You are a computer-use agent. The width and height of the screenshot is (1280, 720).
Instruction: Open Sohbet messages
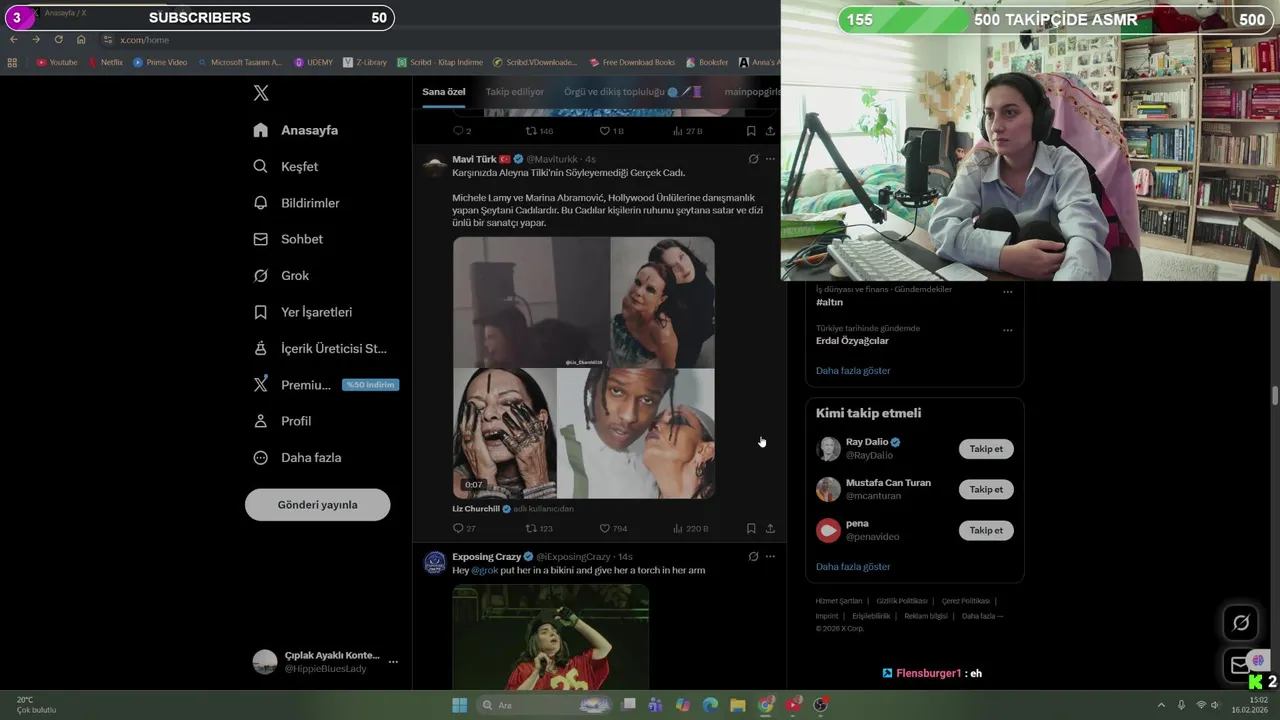(x=288, y=239)
